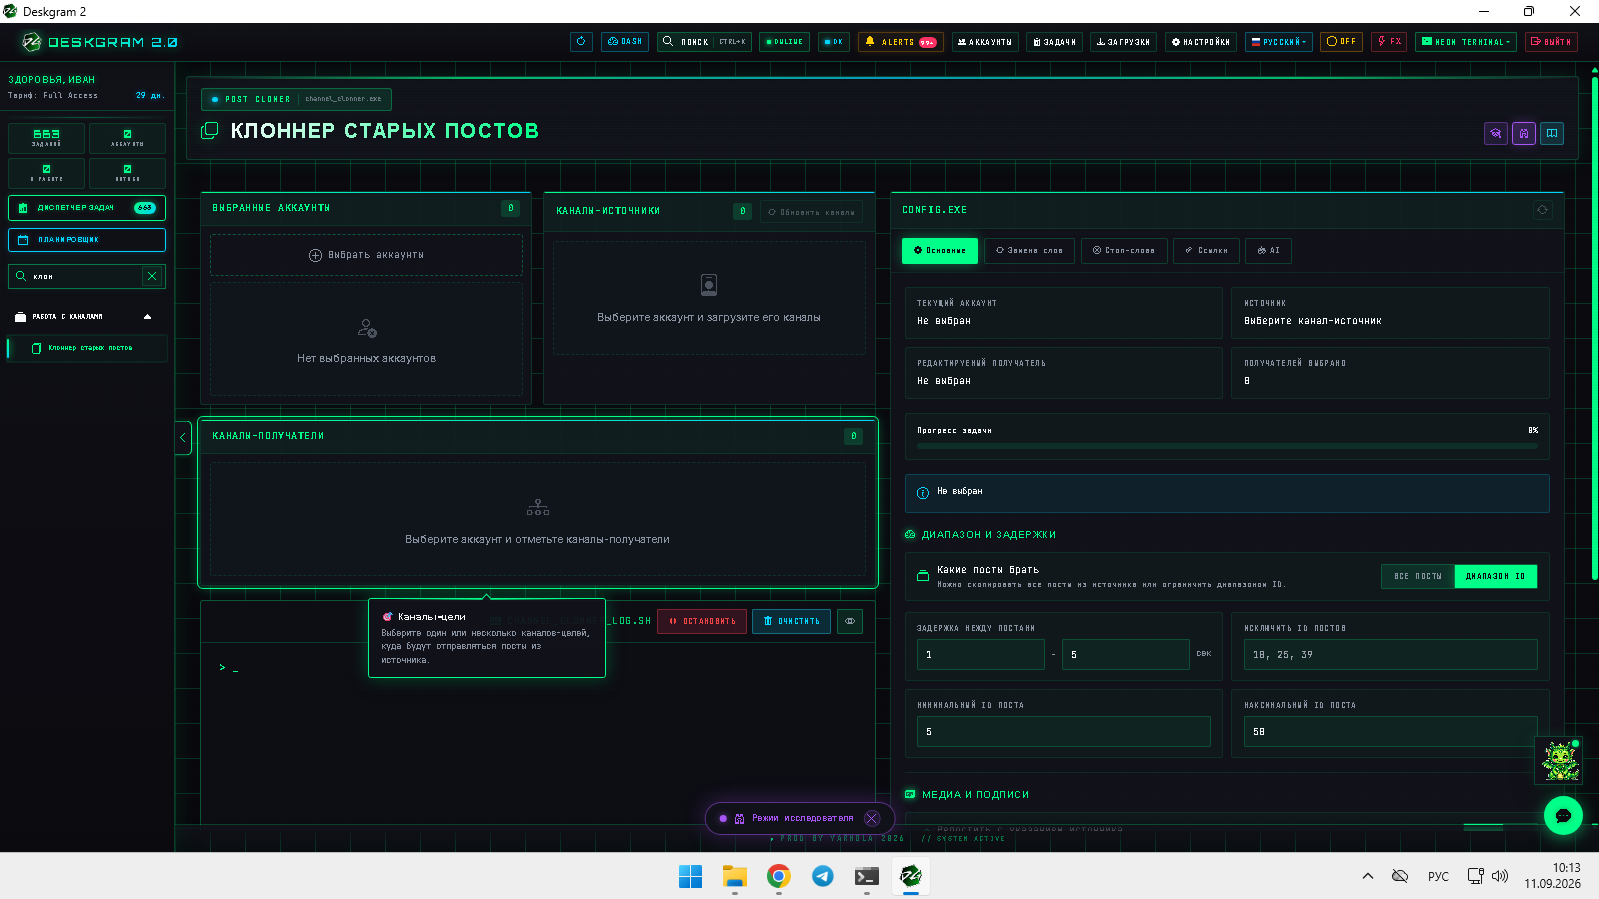
Task: Click the 'Выйти' logout button
Action: [x=1551, y=42]
